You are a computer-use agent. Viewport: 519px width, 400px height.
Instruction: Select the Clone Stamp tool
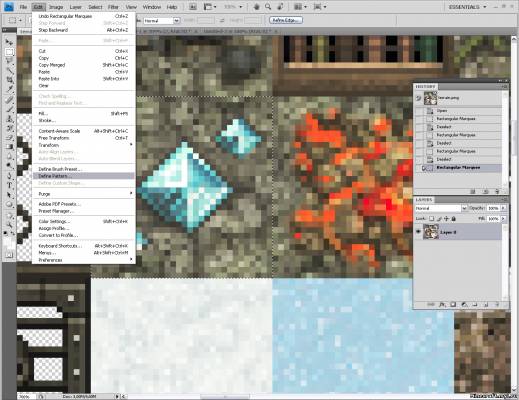click(x=9, y=119)
